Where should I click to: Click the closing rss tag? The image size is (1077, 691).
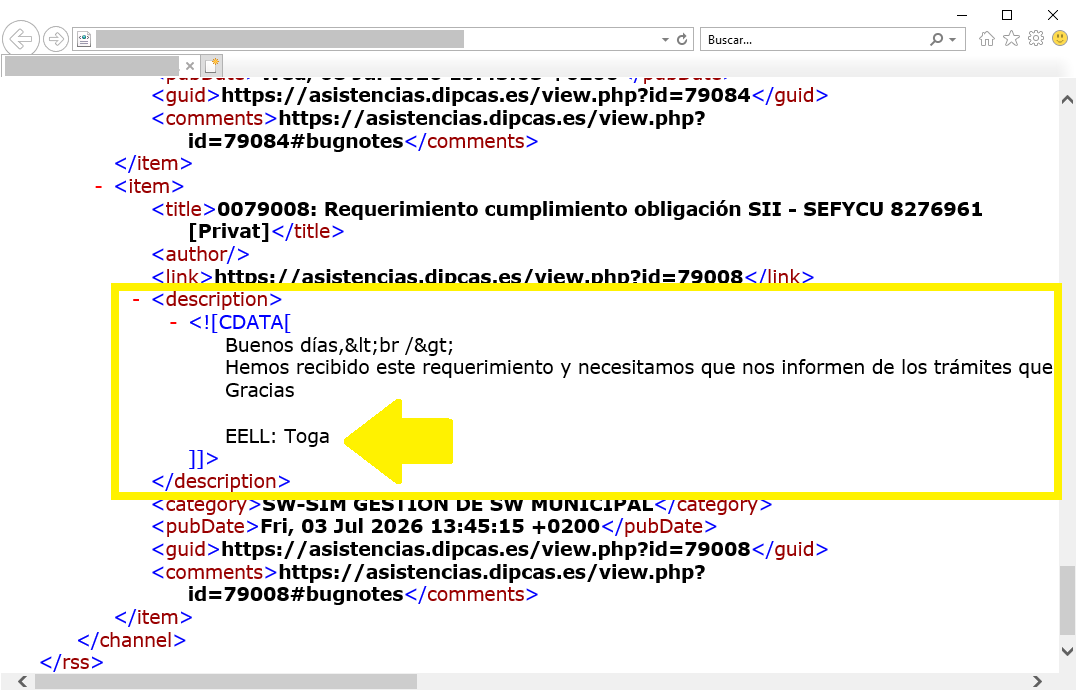coord(71,662)
